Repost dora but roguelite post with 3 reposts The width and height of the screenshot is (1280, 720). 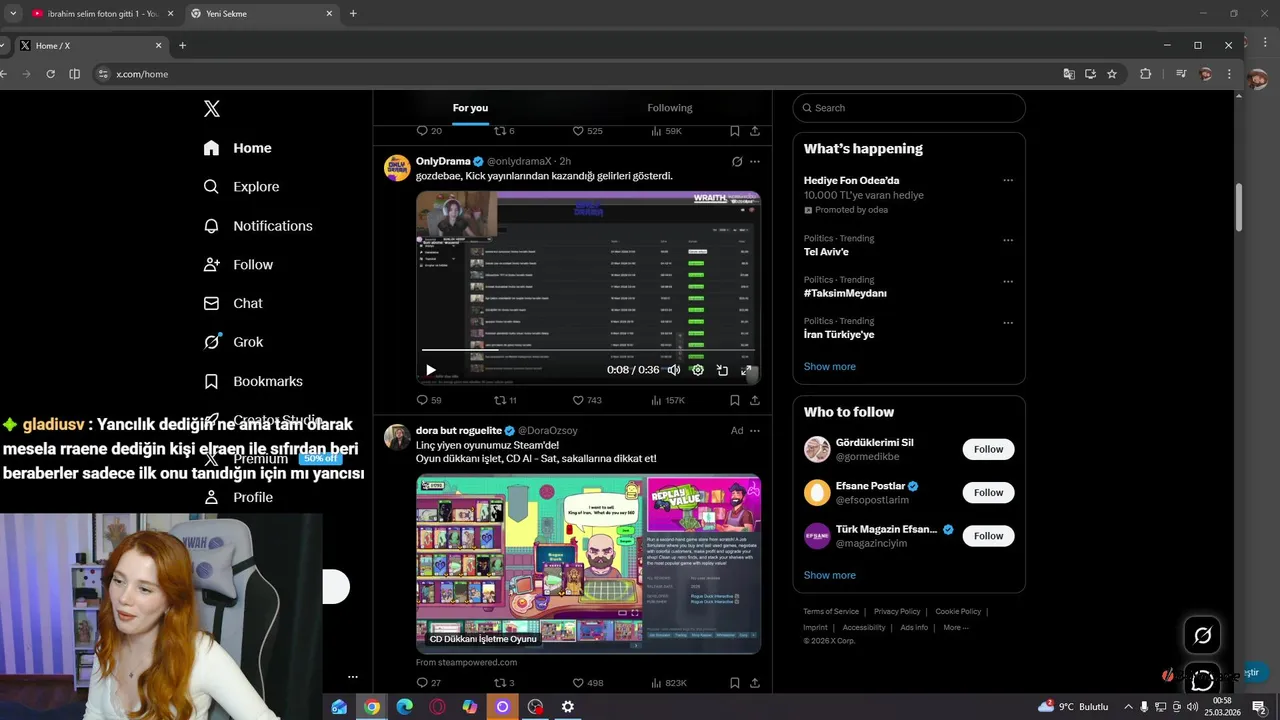[x=504, y=683]
